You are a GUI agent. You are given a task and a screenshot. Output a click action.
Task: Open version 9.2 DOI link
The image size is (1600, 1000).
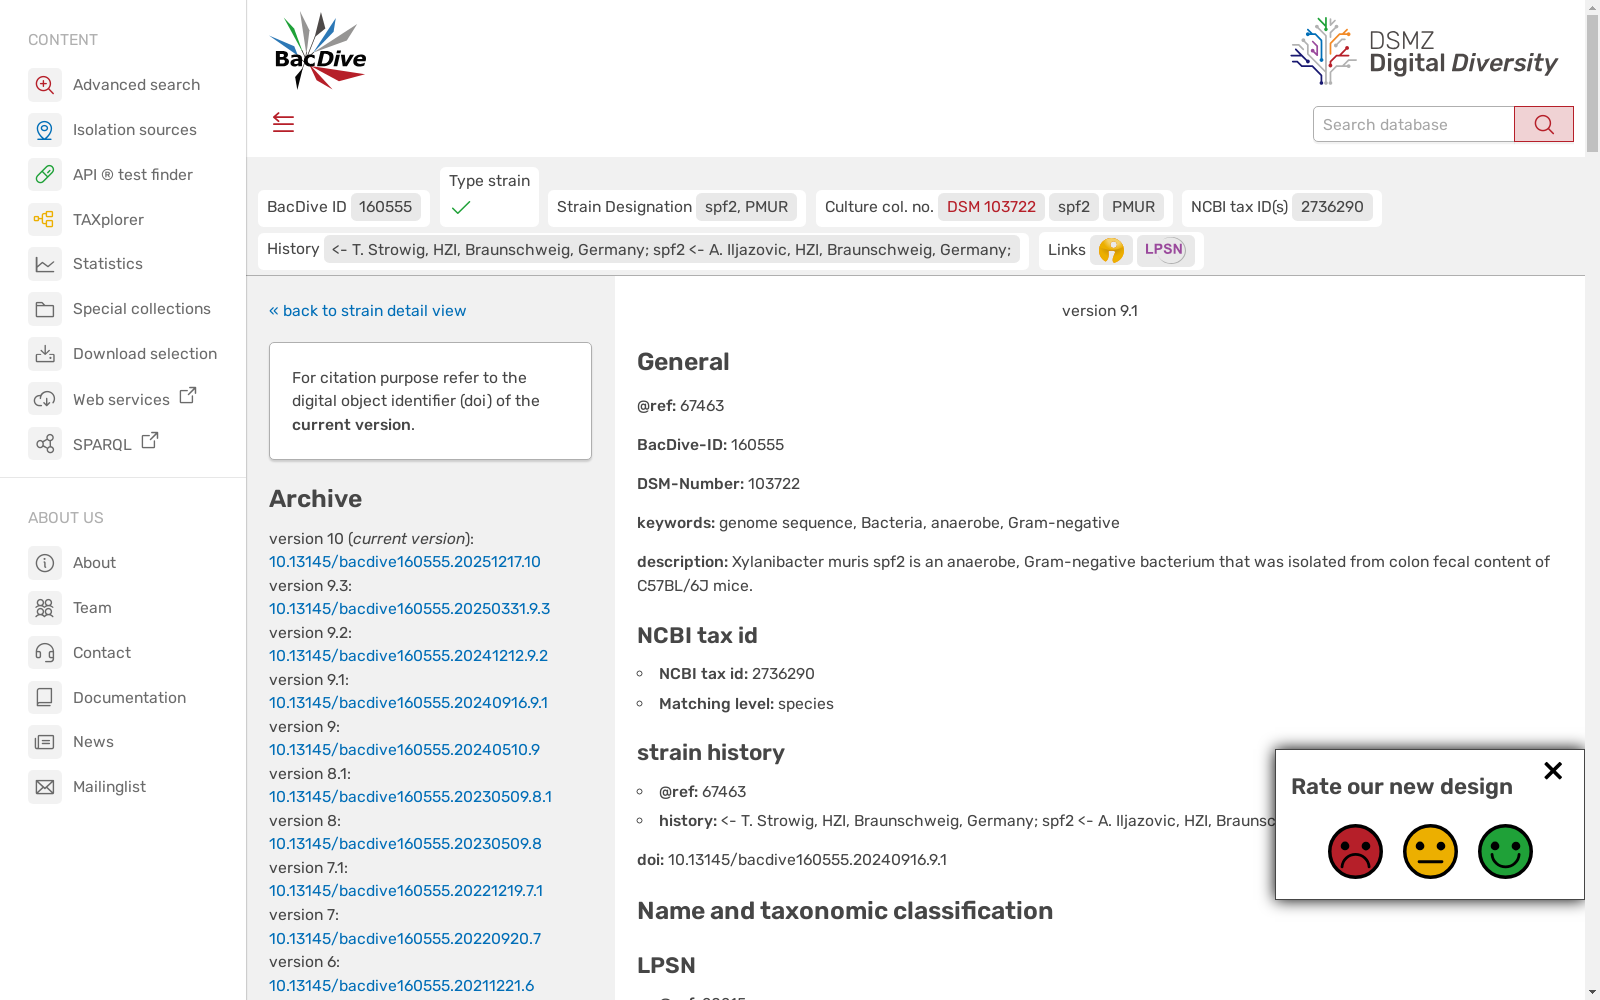pyautogui.click(x=408, y=656)
